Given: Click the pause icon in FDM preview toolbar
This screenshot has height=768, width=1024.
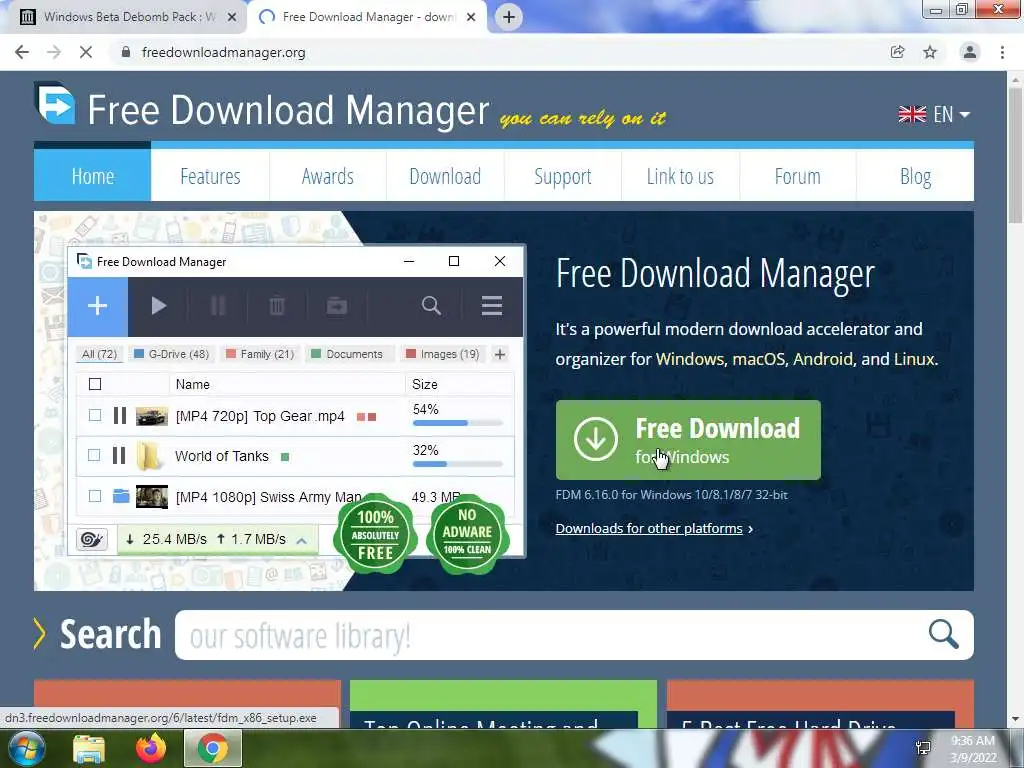Looking at the screenshot, I should pyautogui.click(x=218, y=306).
